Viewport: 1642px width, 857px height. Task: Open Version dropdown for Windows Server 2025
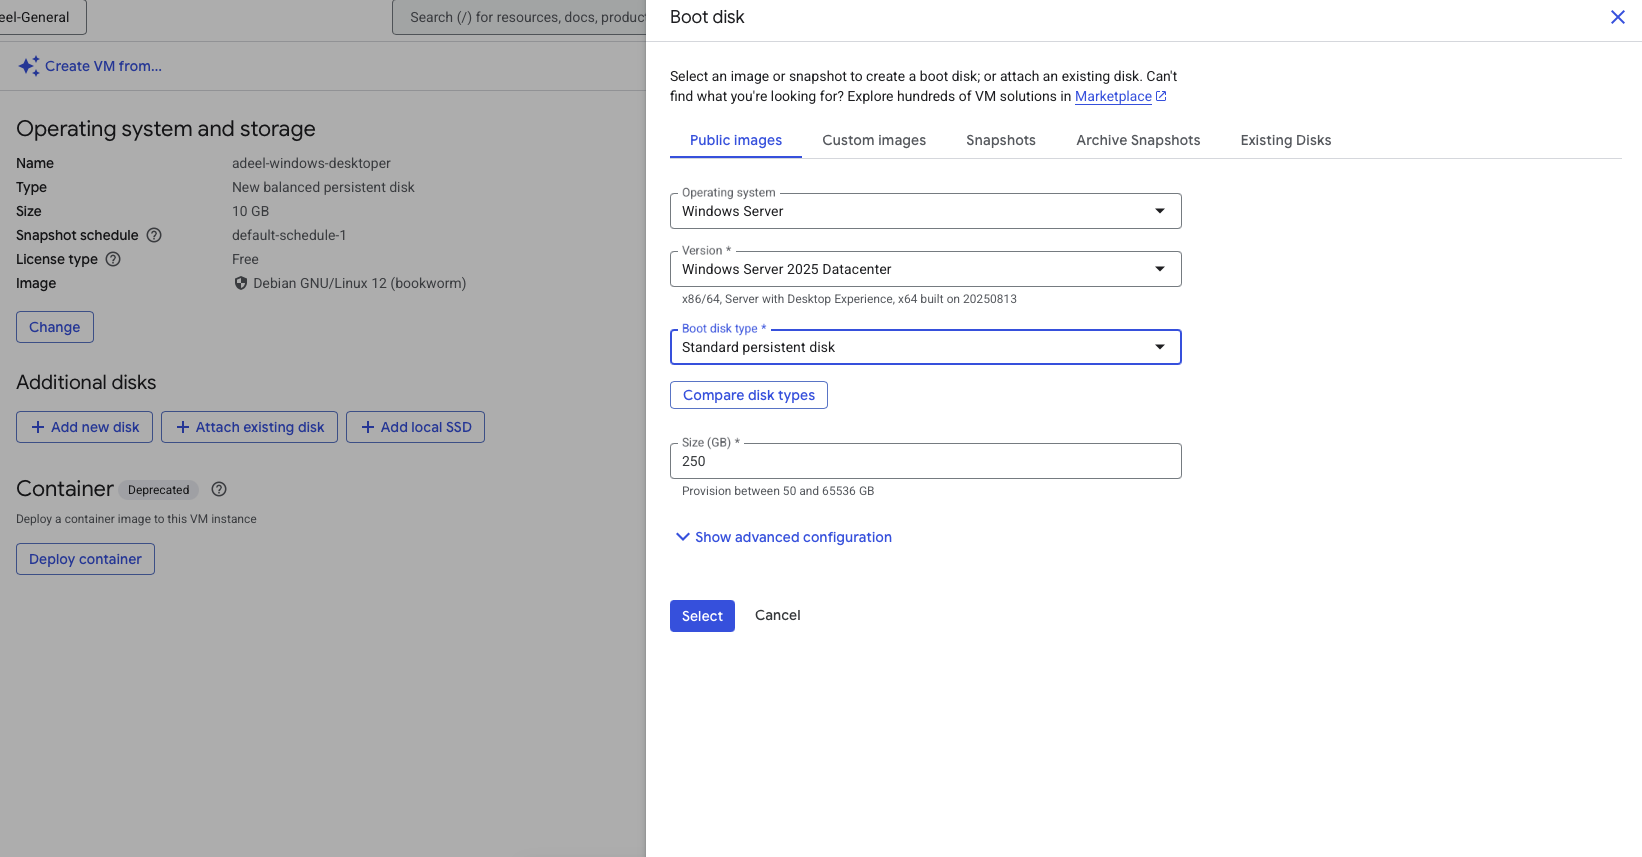tap(925, 269)
